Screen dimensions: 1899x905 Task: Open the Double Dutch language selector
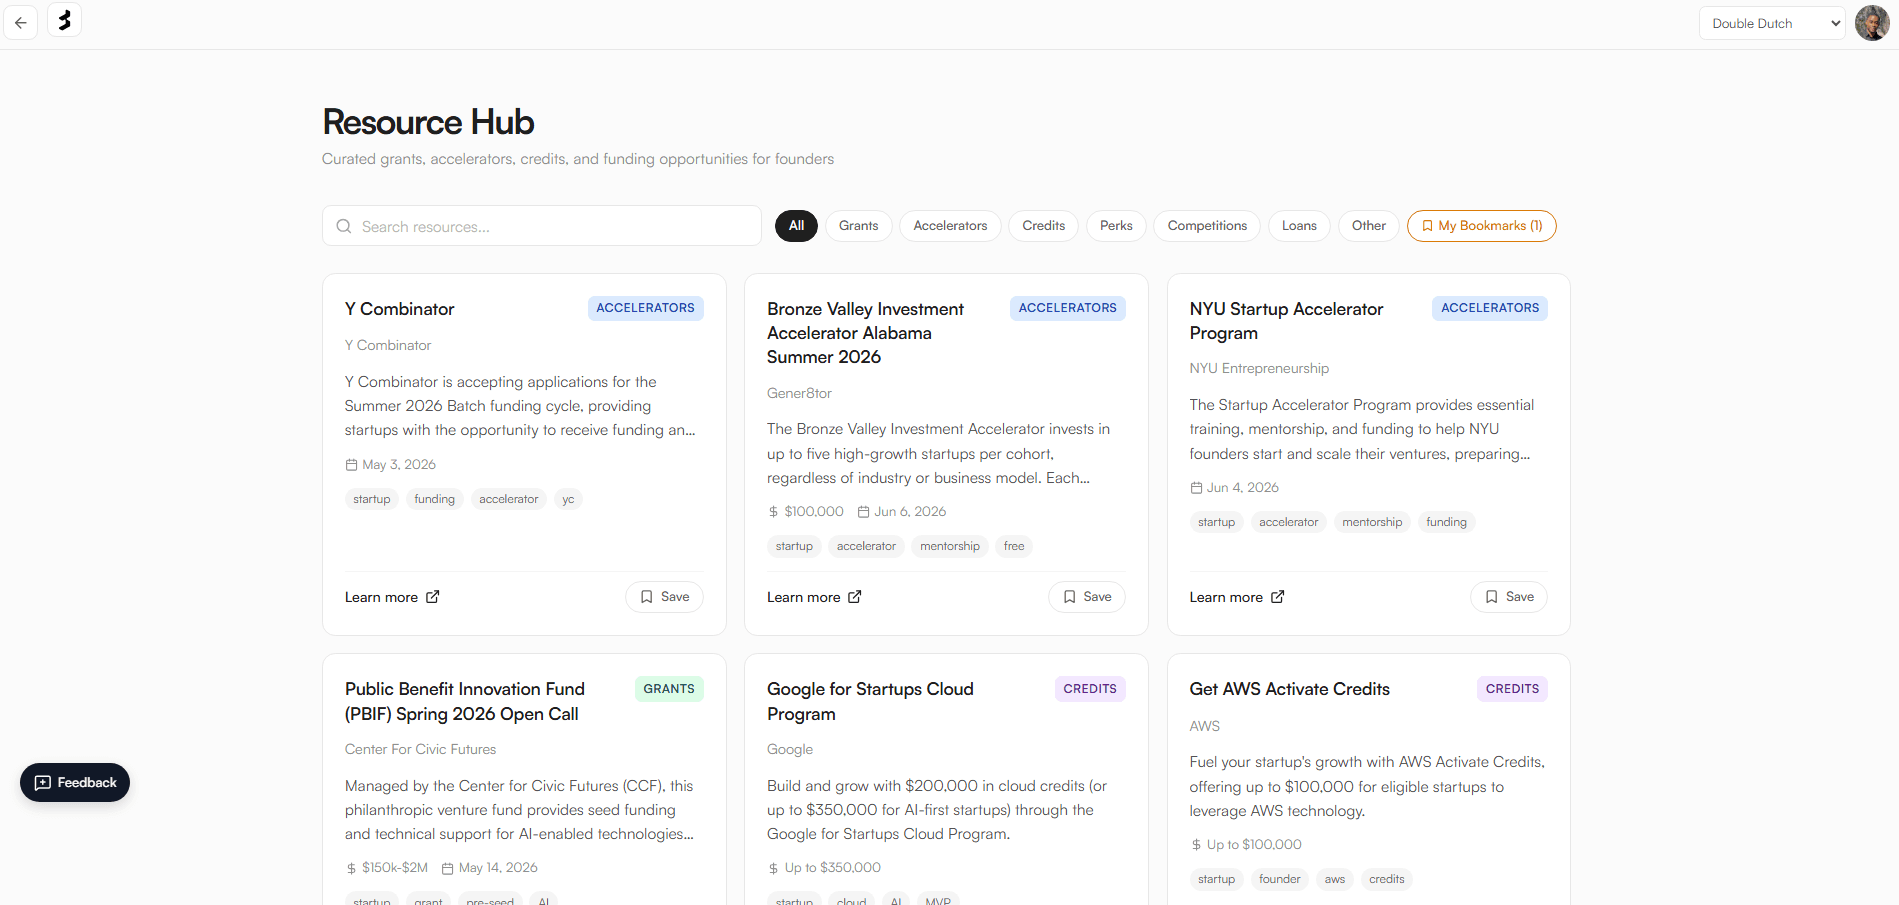tap(1771, 22)
